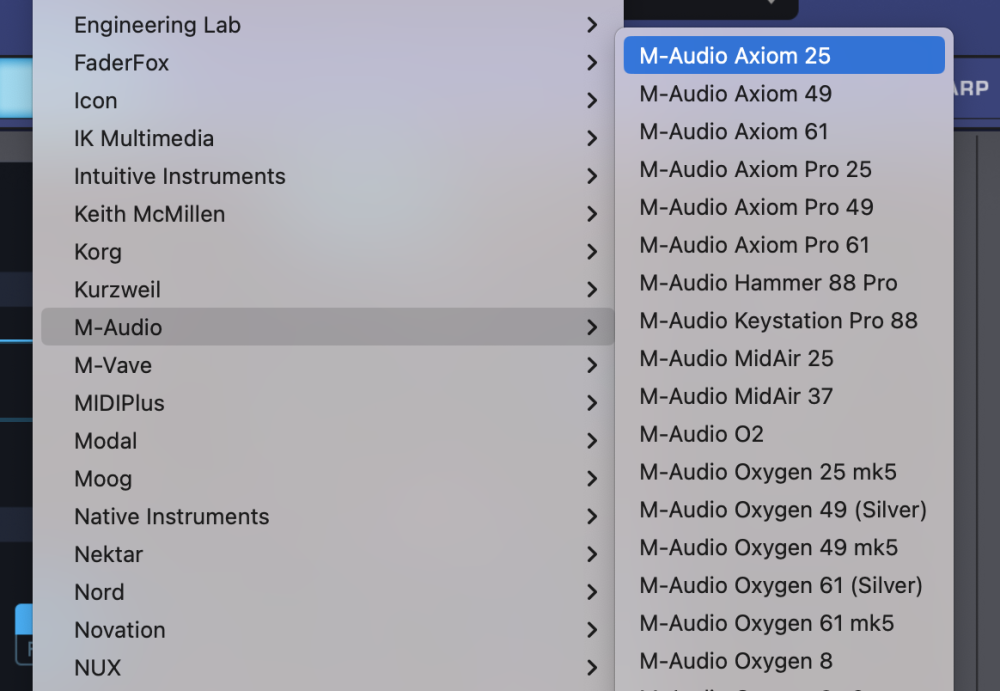Pick M-Audio Axiom Pro 61
This screenshot has width=1000, height=691.
[754, 245]
